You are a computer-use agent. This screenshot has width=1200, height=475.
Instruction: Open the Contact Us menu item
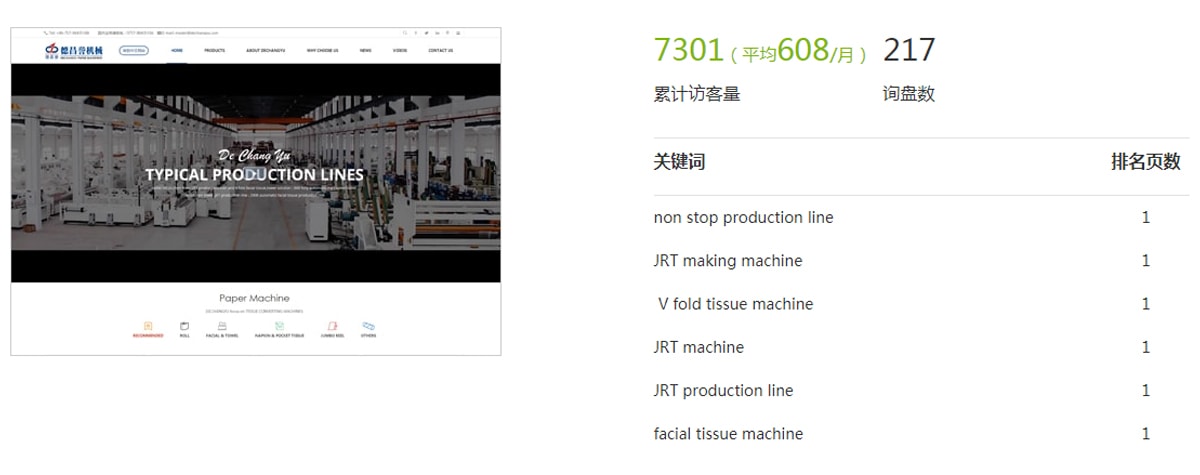tap(440, 50)
